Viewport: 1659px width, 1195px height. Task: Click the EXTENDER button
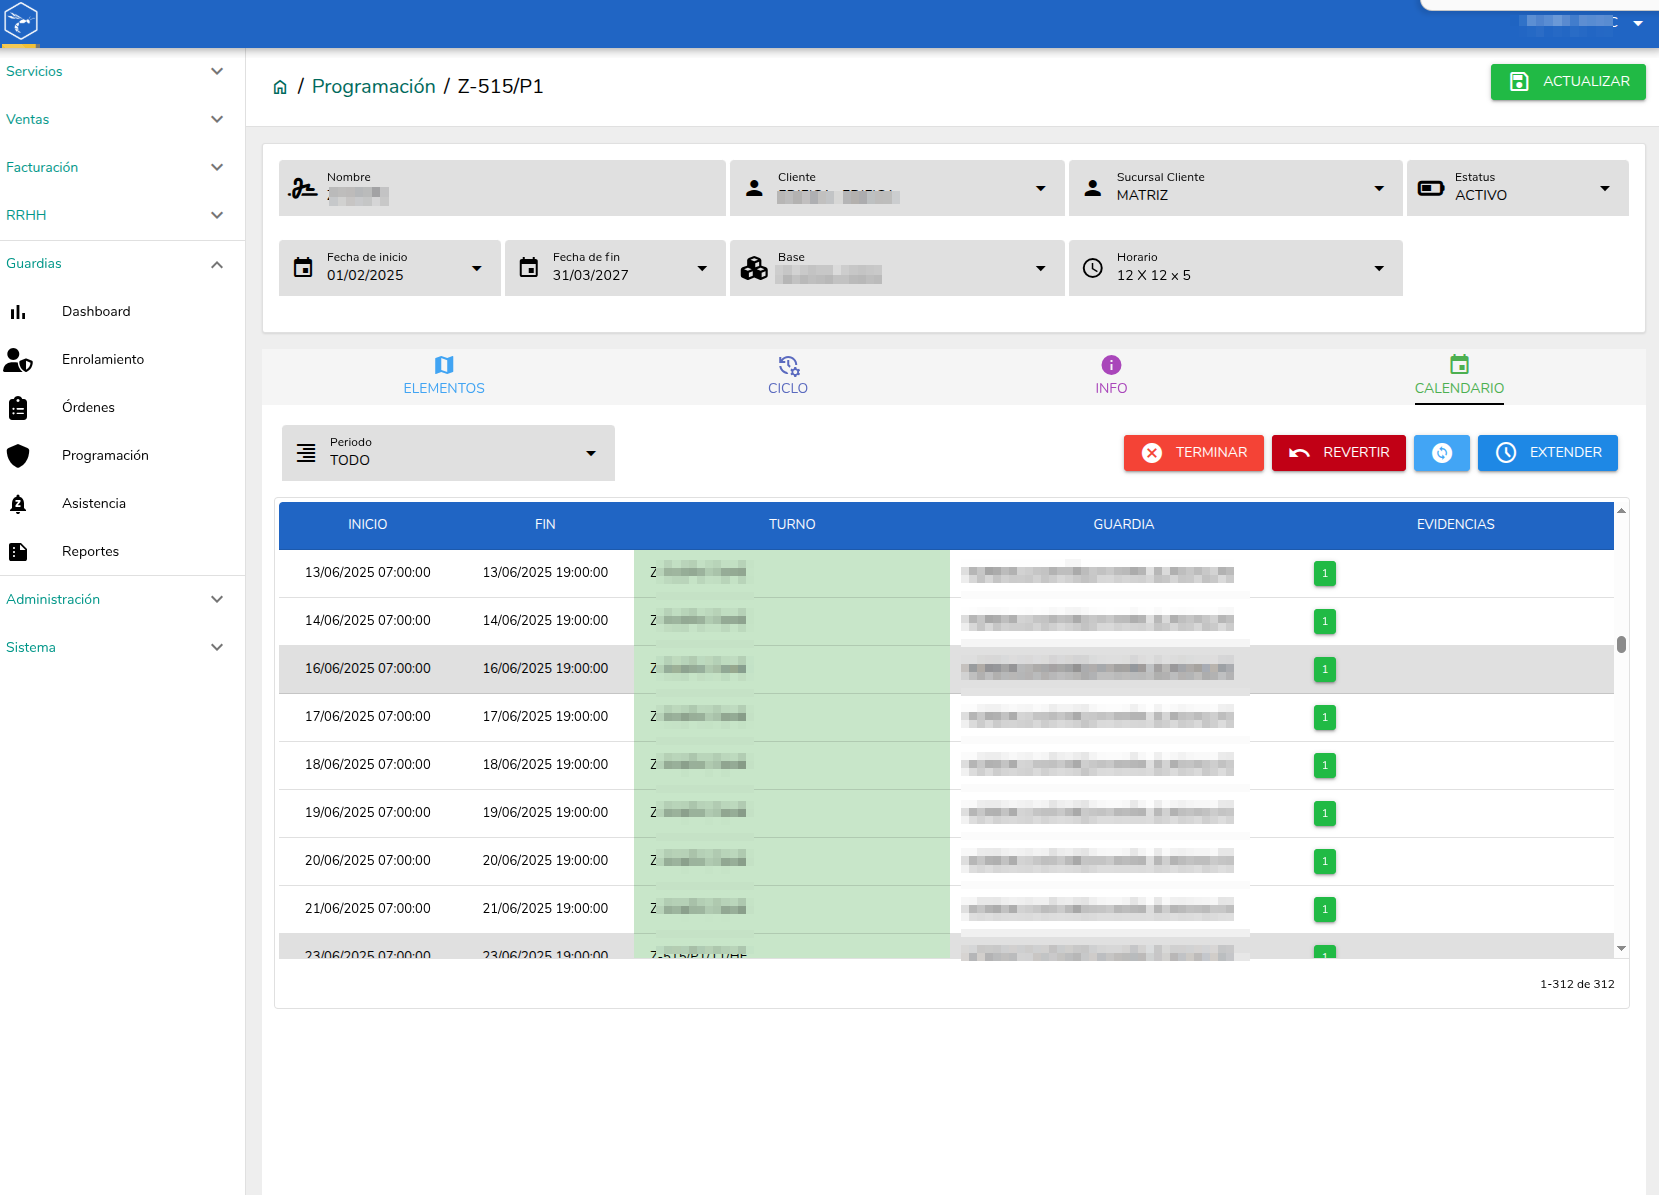point(1548,453)
